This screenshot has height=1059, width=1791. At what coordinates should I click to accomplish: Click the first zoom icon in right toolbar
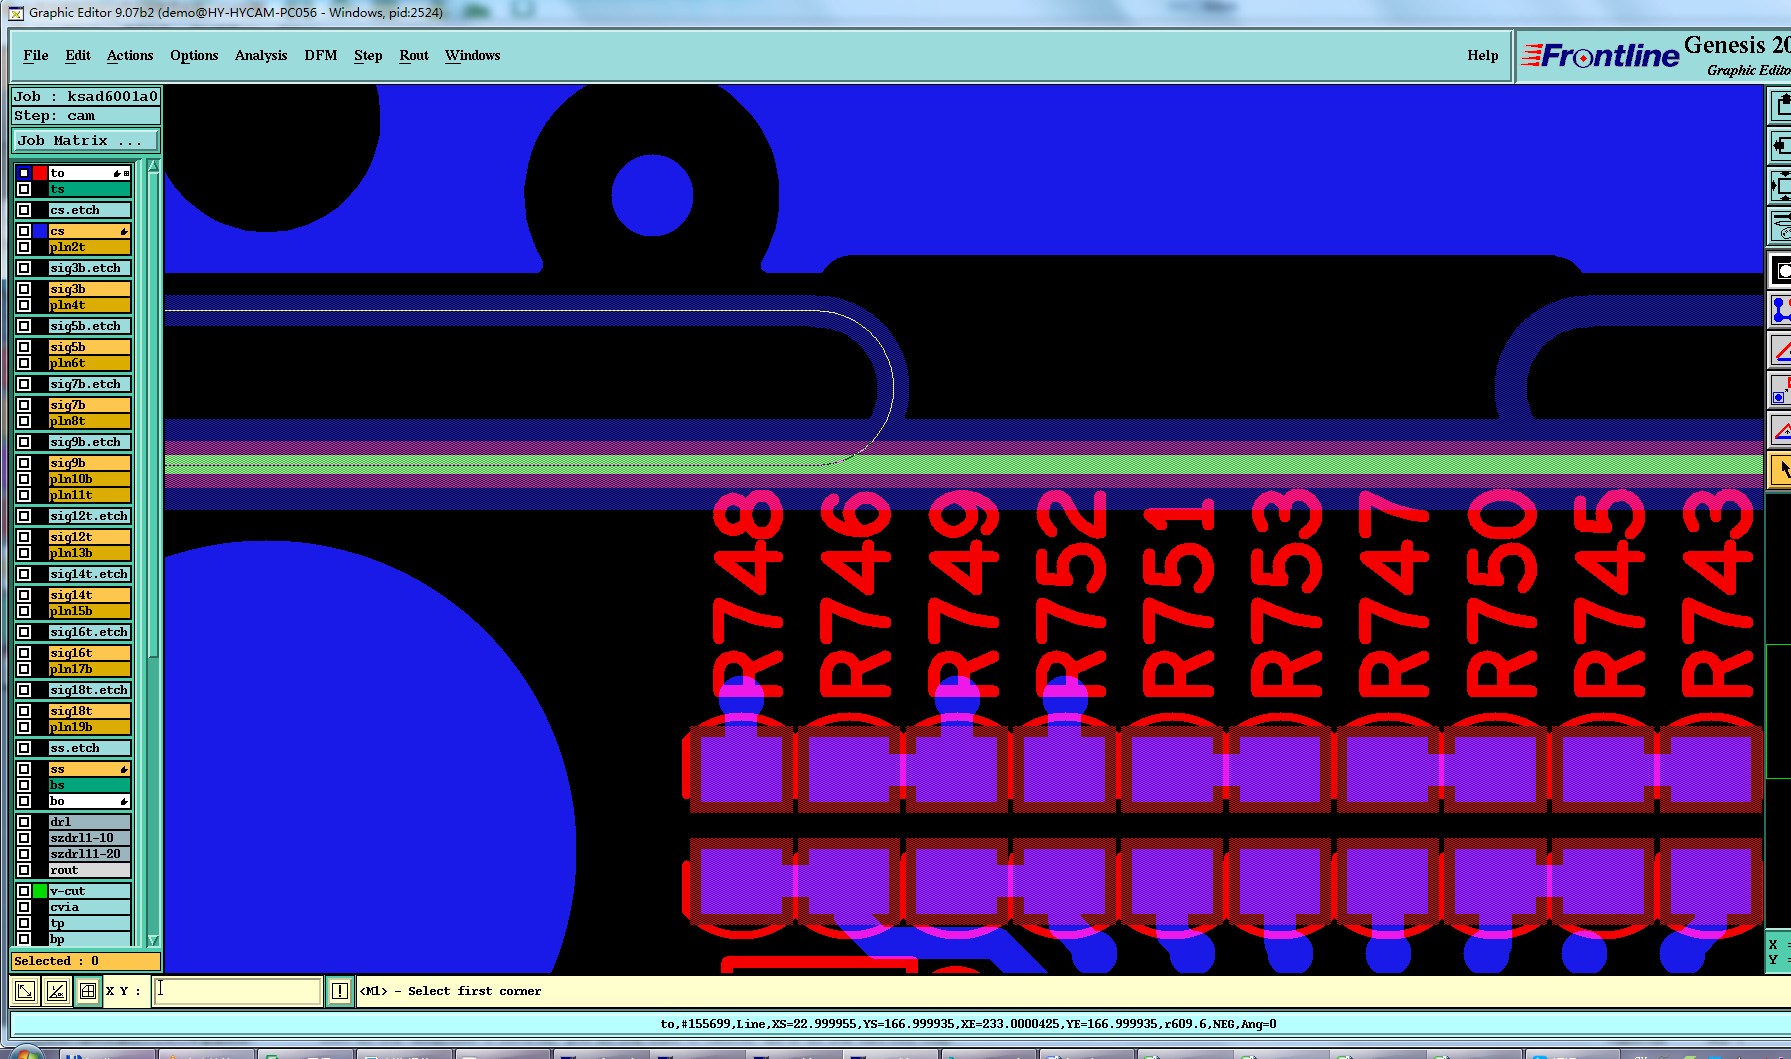point(1780,105)
